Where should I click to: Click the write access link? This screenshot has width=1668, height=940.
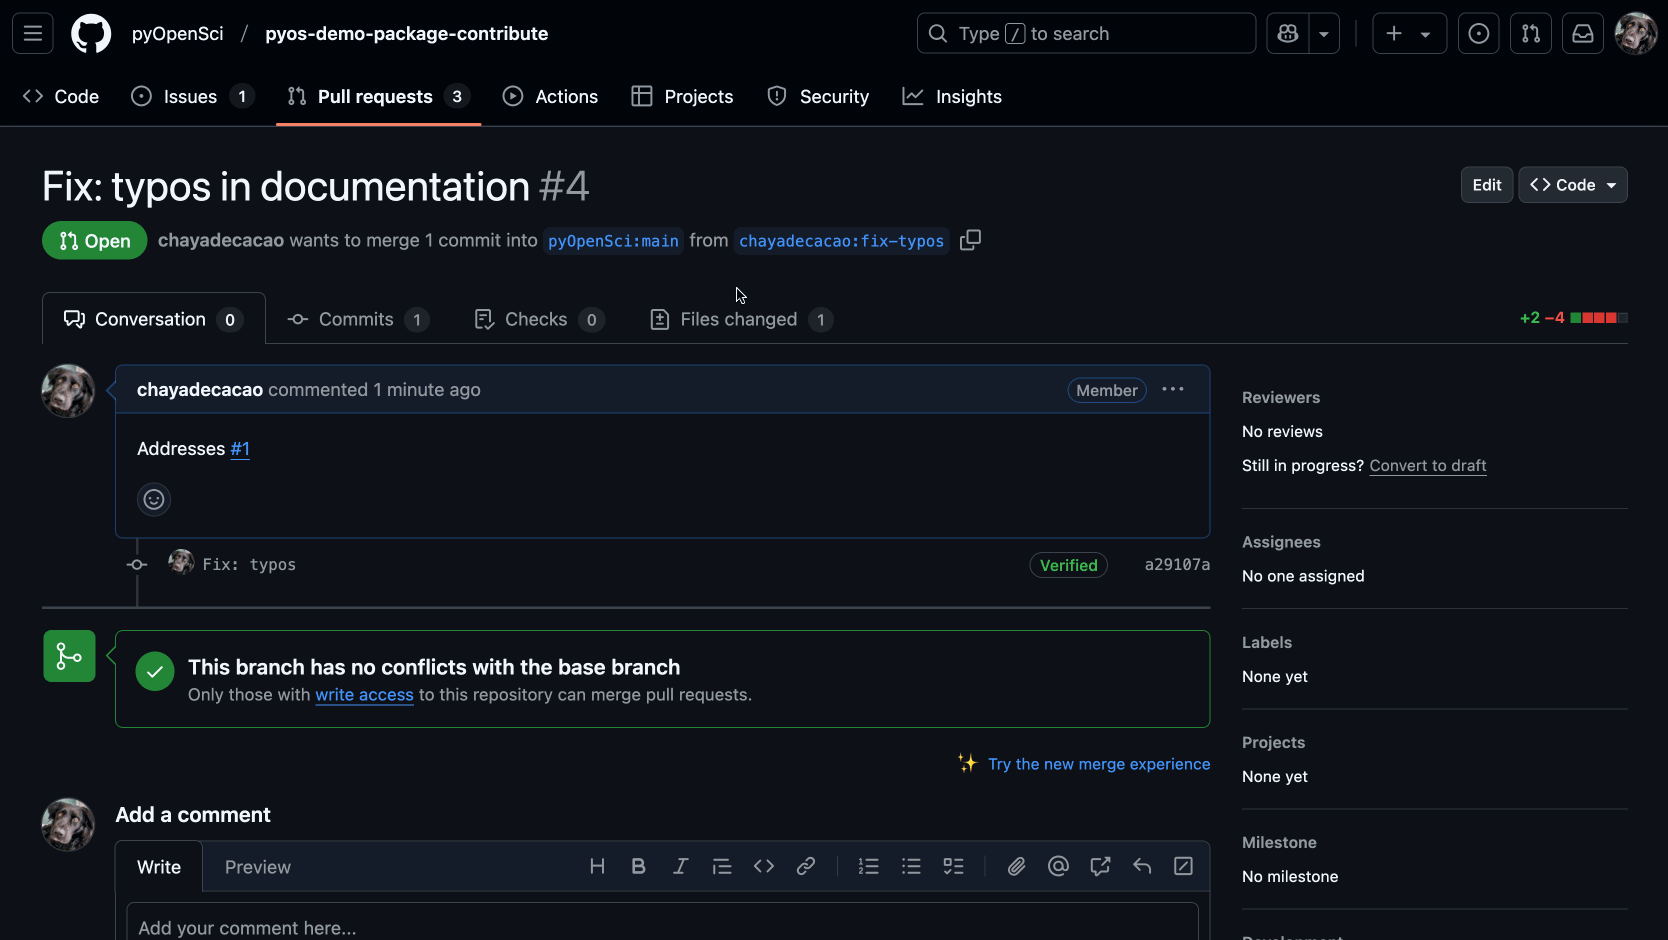(x=364, y=695)
